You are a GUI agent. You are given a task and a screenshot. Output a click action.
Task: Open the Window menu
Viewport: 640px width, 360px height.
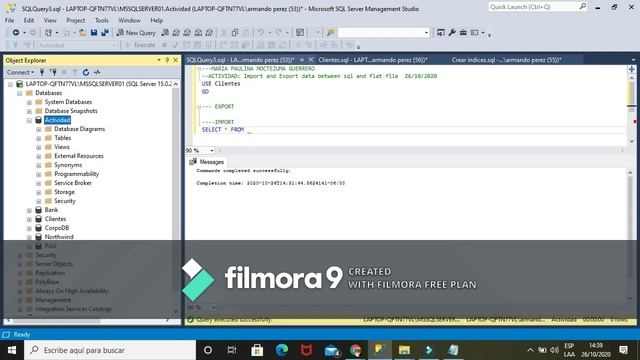pyautogui.click(x=129, y=20)
